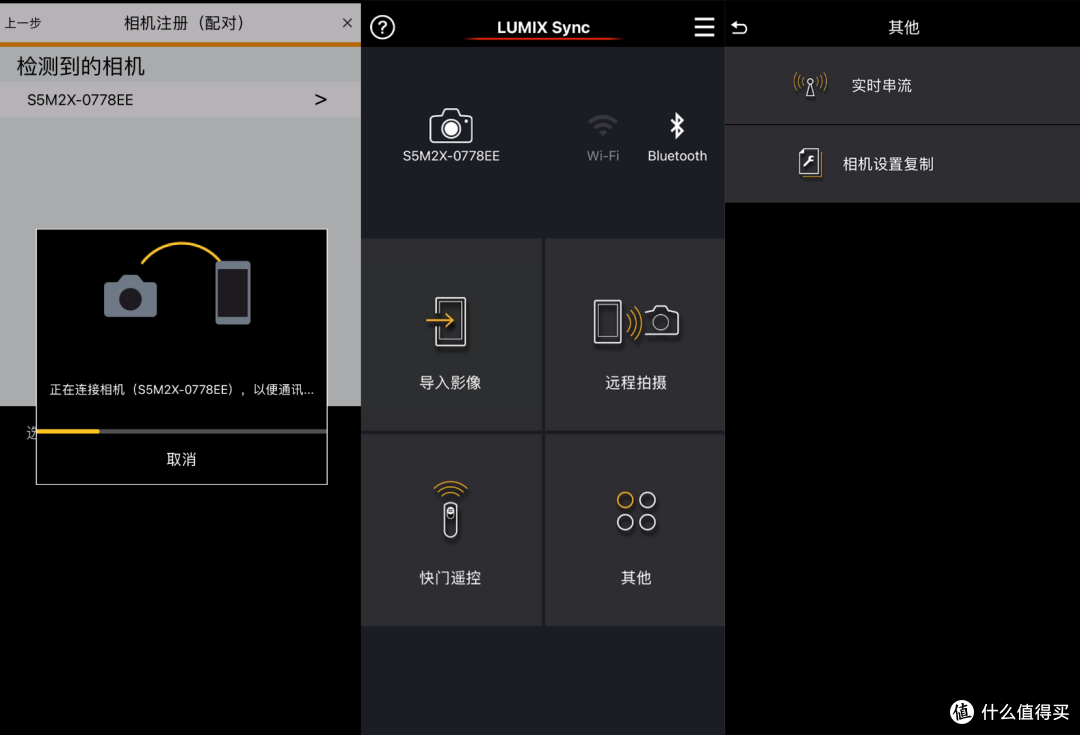The width and height of the screenshot is (1080, 735).
Task: Click the LUMIX Sync title
Action: click(543, 28)
